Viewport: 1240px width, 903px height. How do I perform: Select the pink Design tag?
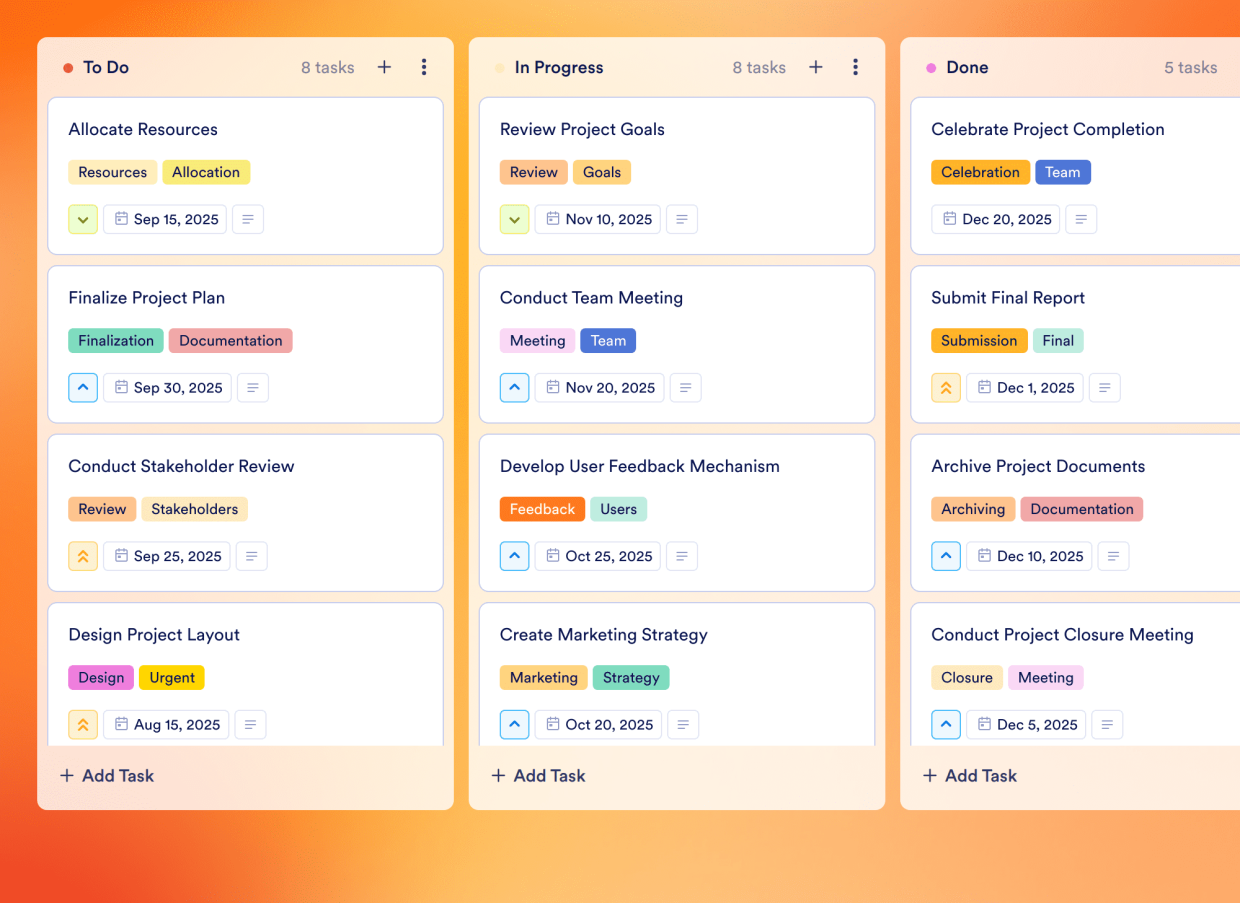pyautogui.click(x=101, y=678)
